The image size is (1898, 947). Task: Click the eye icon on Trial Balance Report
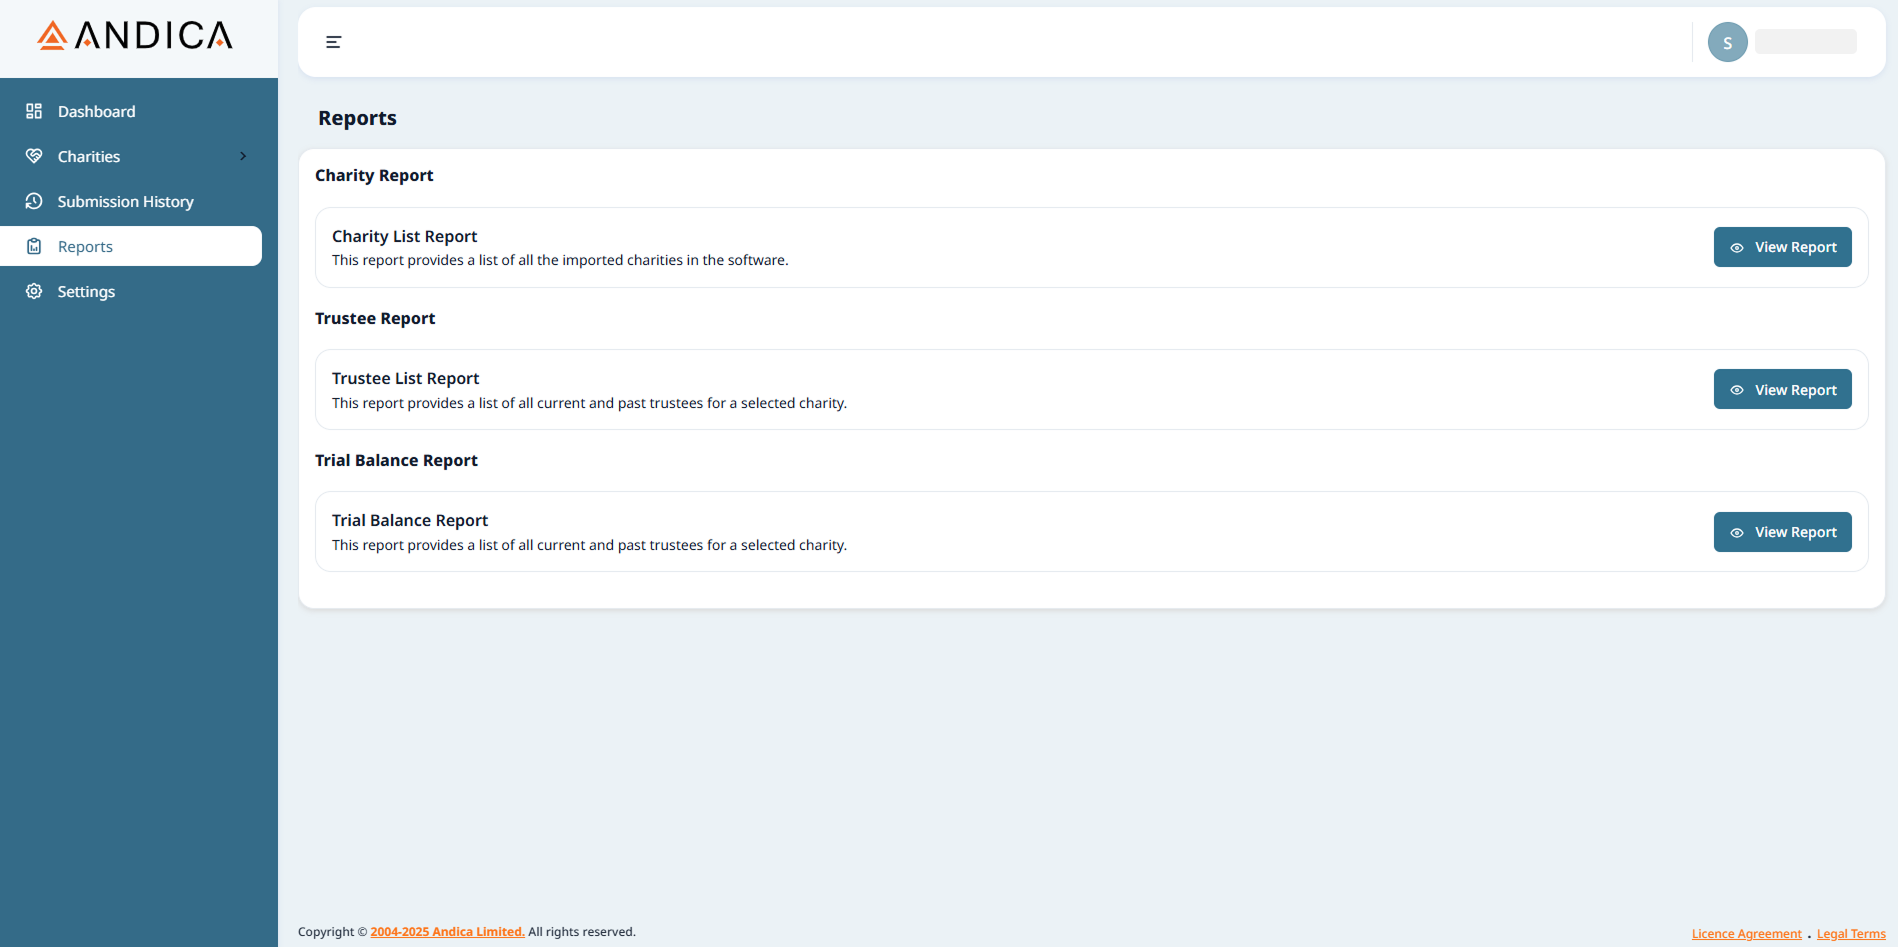pyautogui.click(x=1737, y=531)
